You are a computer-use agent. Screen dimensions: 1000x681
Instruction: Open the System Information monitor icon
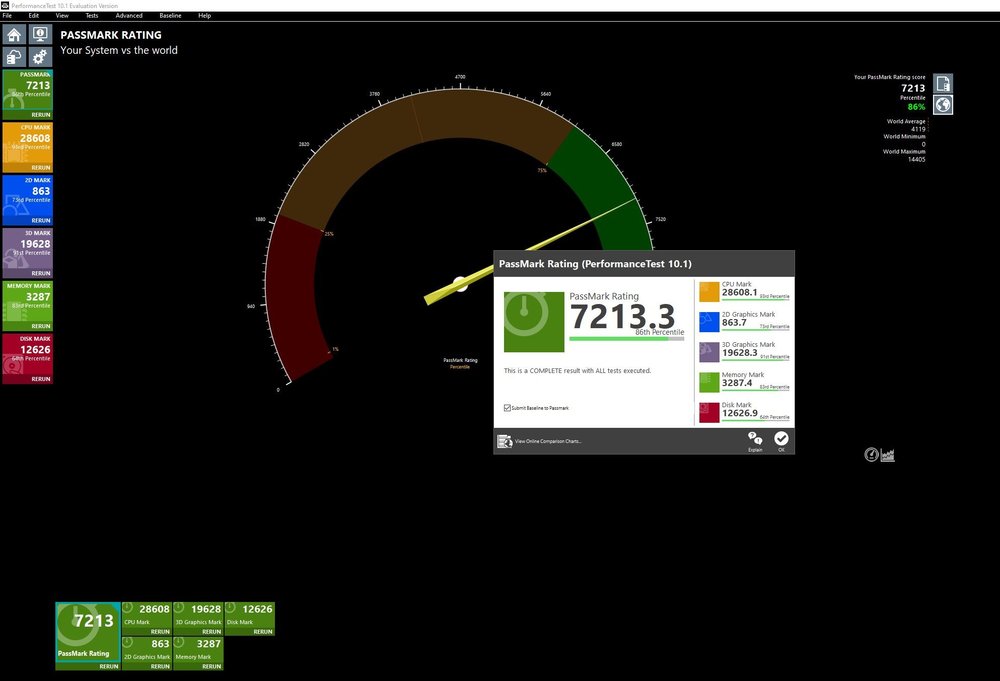[40, 34]
